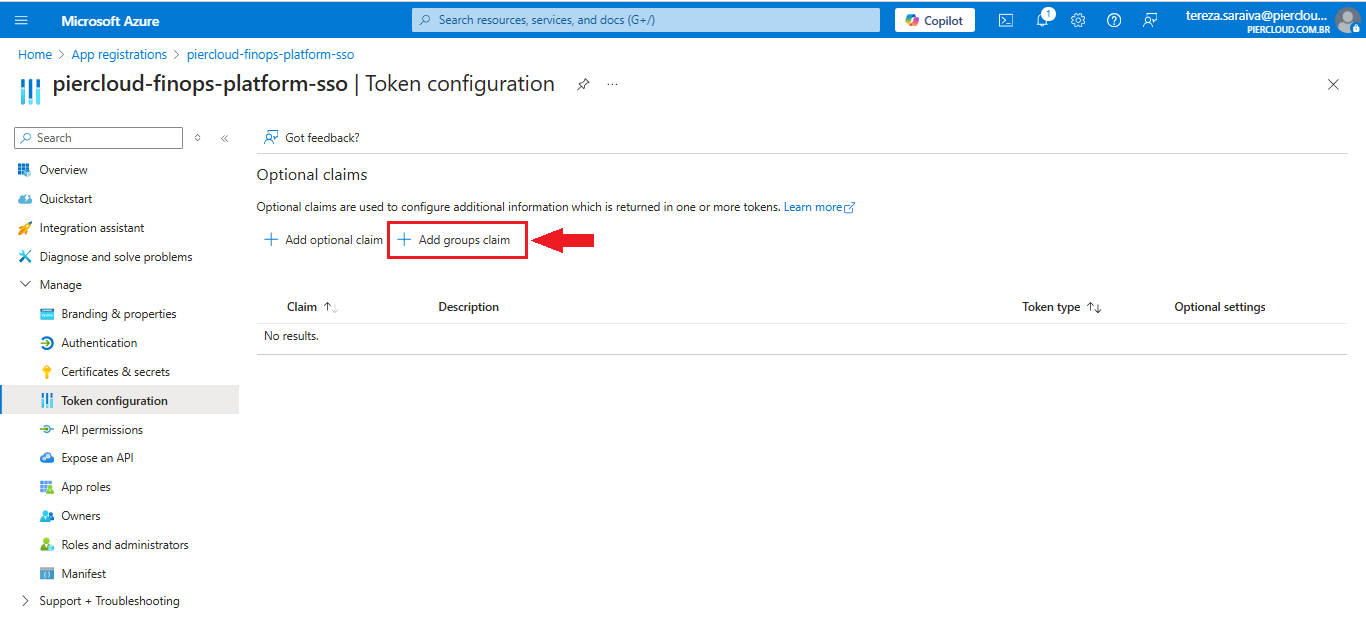Open the Help question mark icon
1366x629 pixels.
point(1114,20)
